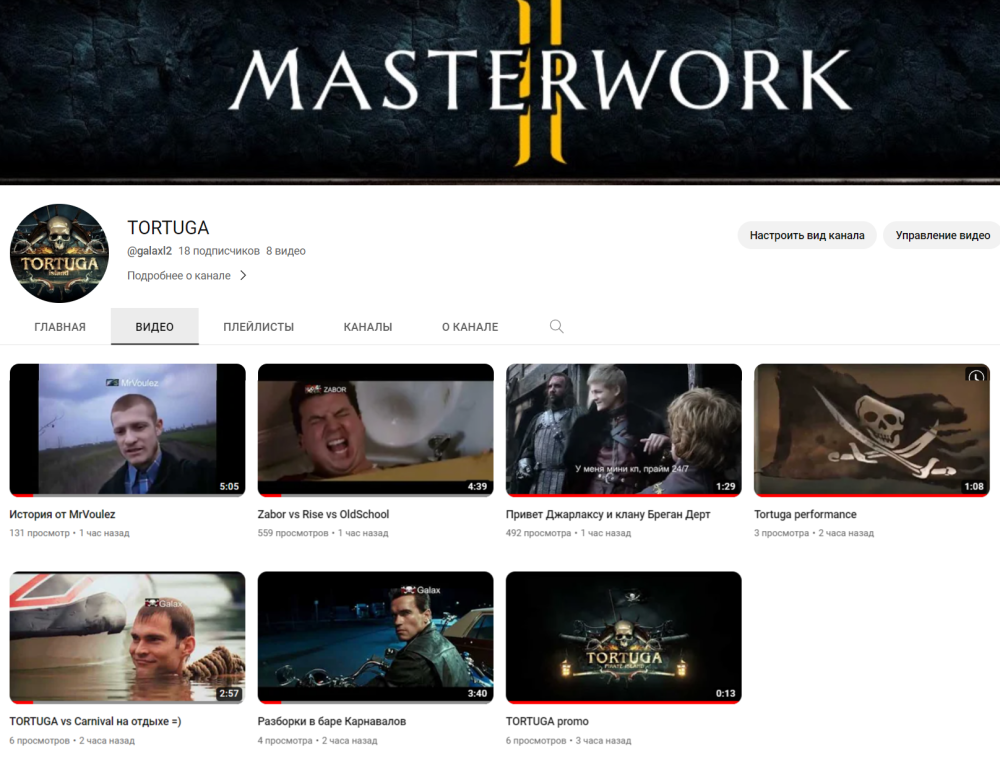Expand the 'Подробнее о канале' chevron
This screenshot has width=1000, height=759.
pos(243,276)
